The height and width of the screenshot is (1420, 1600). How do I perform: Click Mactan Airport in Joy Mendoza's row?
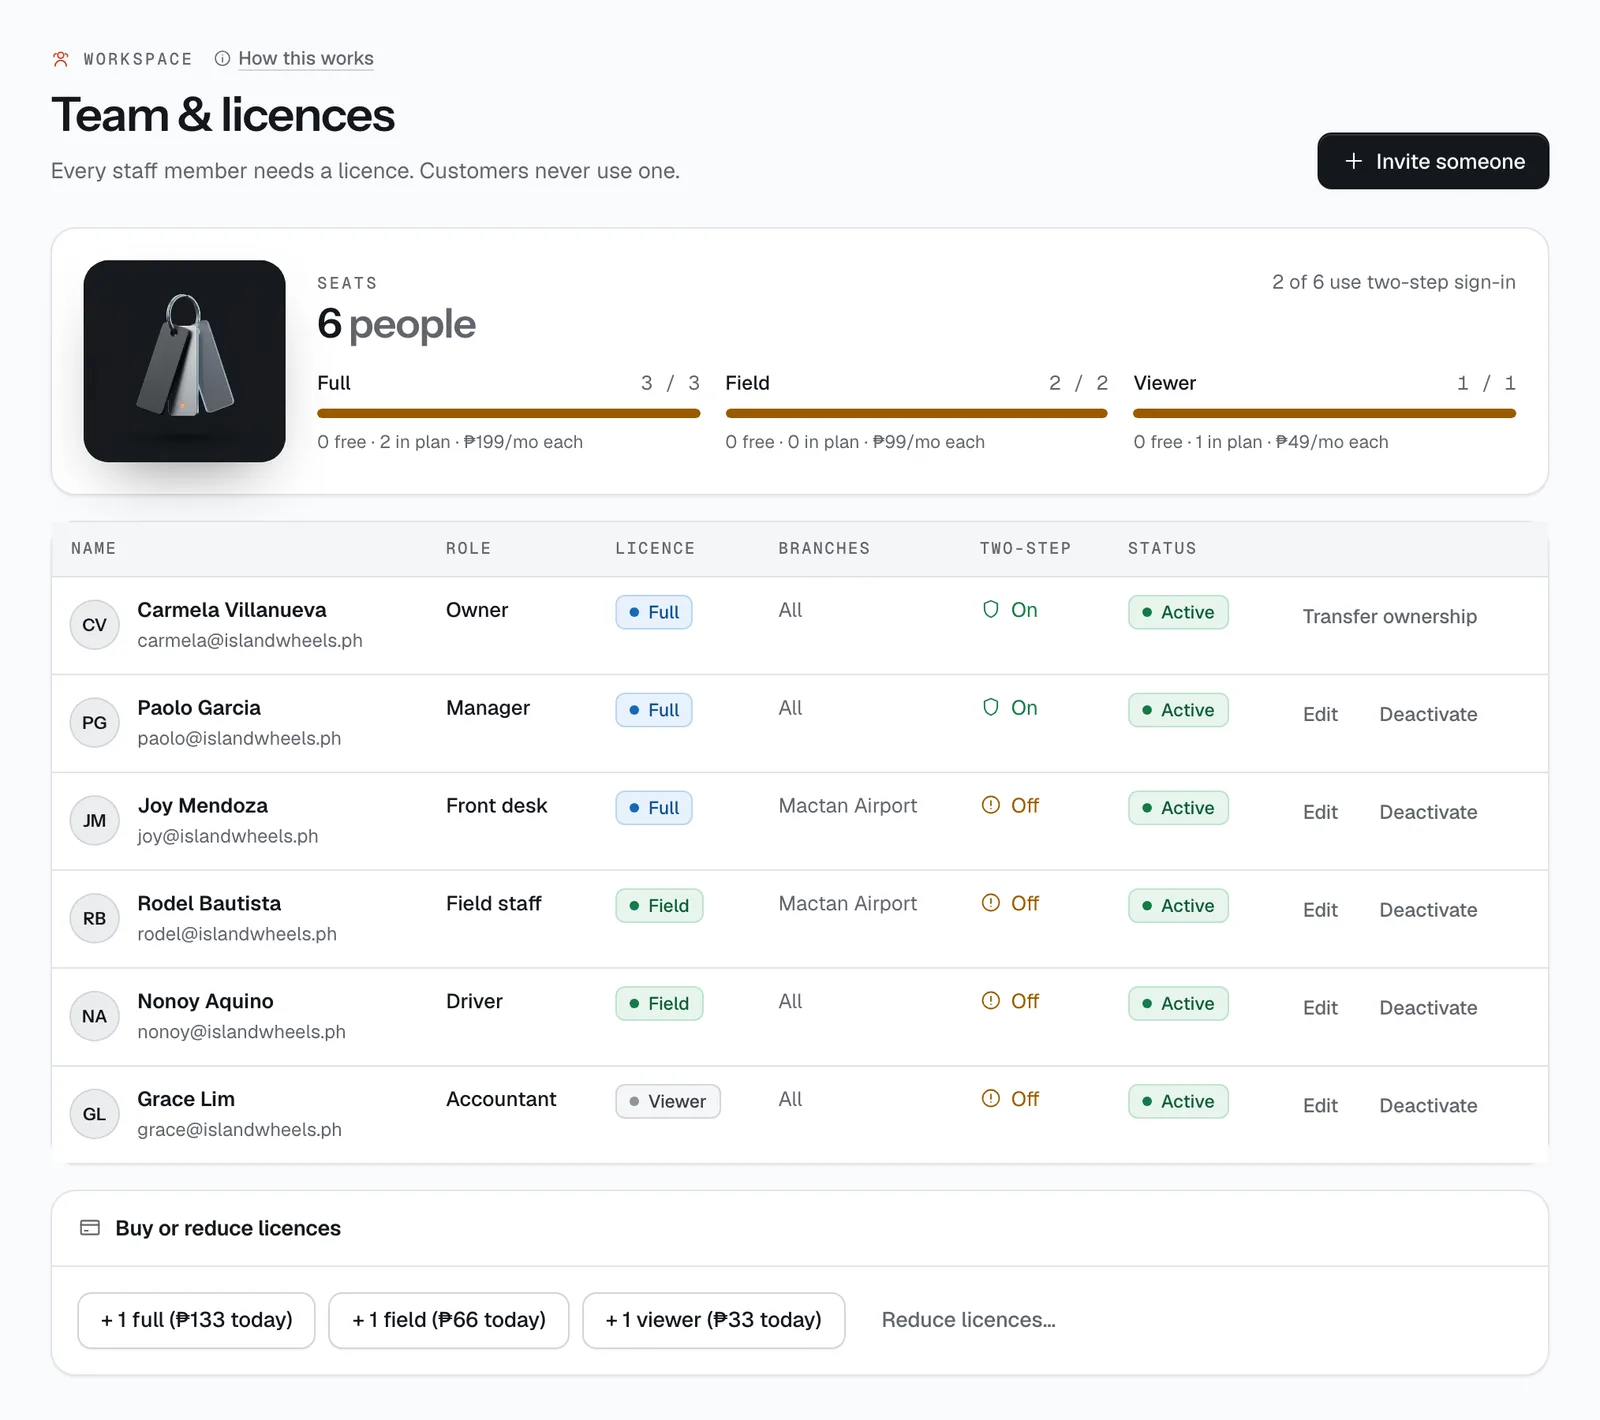click(848, 806)
